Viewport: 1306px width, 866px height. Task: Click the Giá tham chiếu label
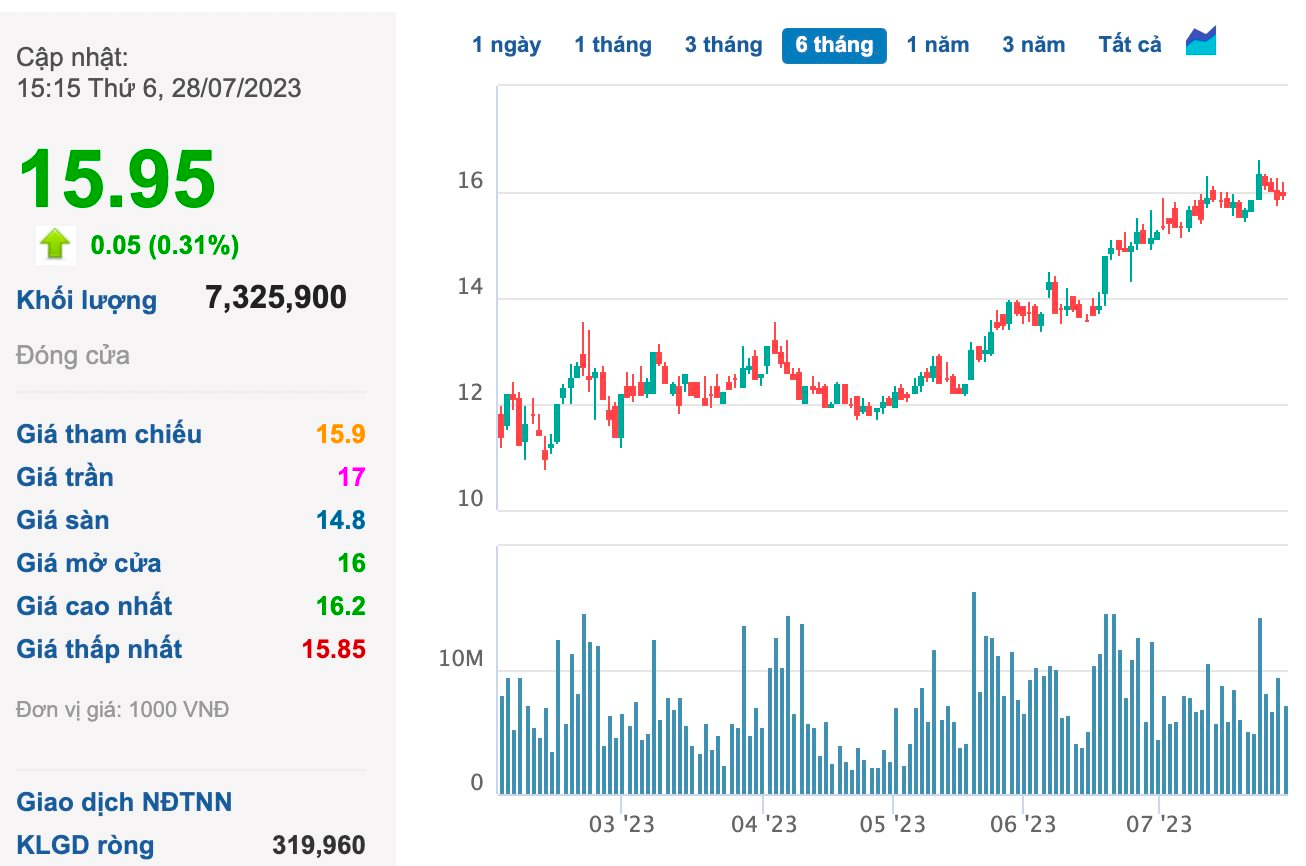[x=109, y=434]
